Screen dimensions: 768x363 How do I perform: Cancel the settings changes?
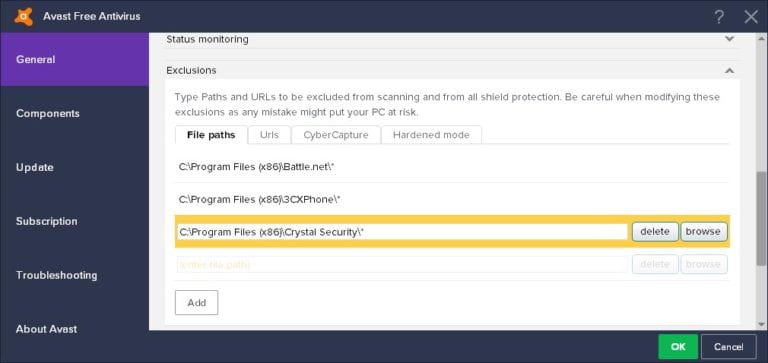point(728,346)
